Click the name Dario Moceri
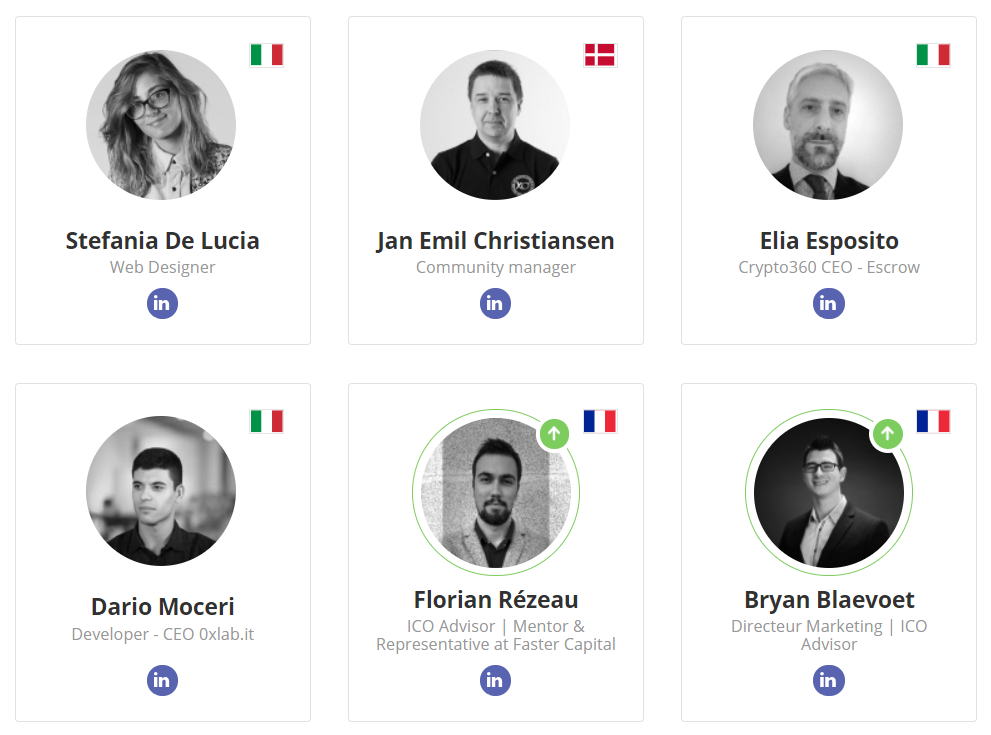The image size is (991, 735). pyautogui.click(x=162, y=607)
